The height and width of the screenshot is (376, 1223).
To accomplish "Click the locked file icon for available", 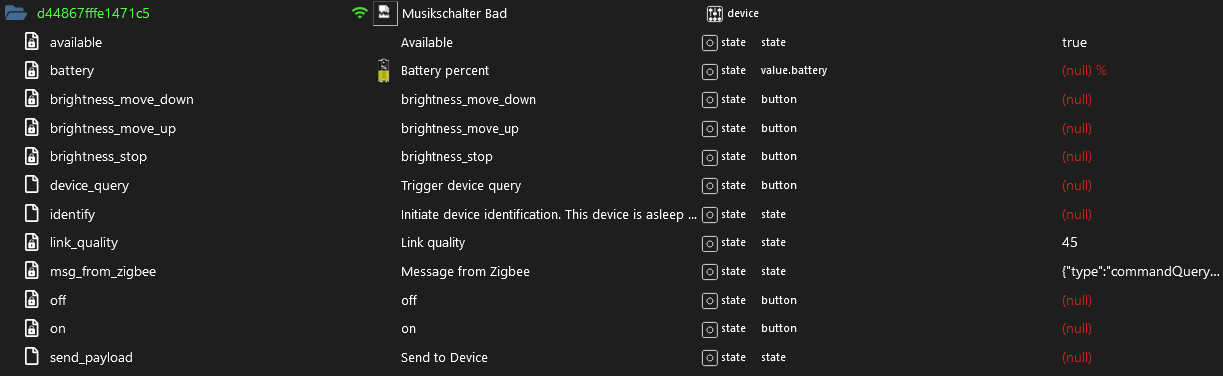I will click(31, 43).
